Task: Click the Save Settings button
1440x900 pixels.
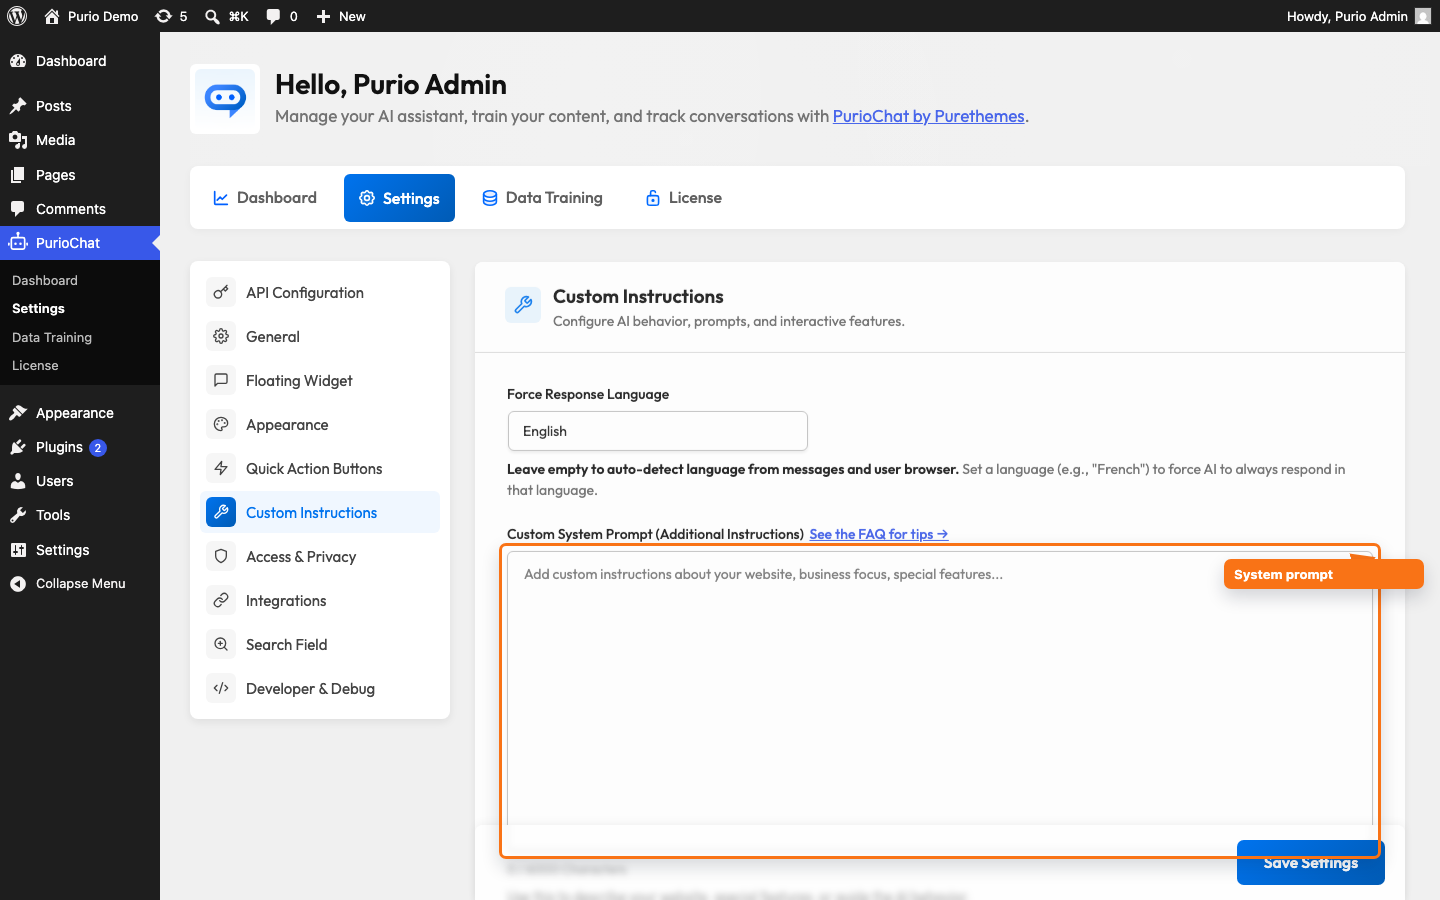Action: point(1310,862)
